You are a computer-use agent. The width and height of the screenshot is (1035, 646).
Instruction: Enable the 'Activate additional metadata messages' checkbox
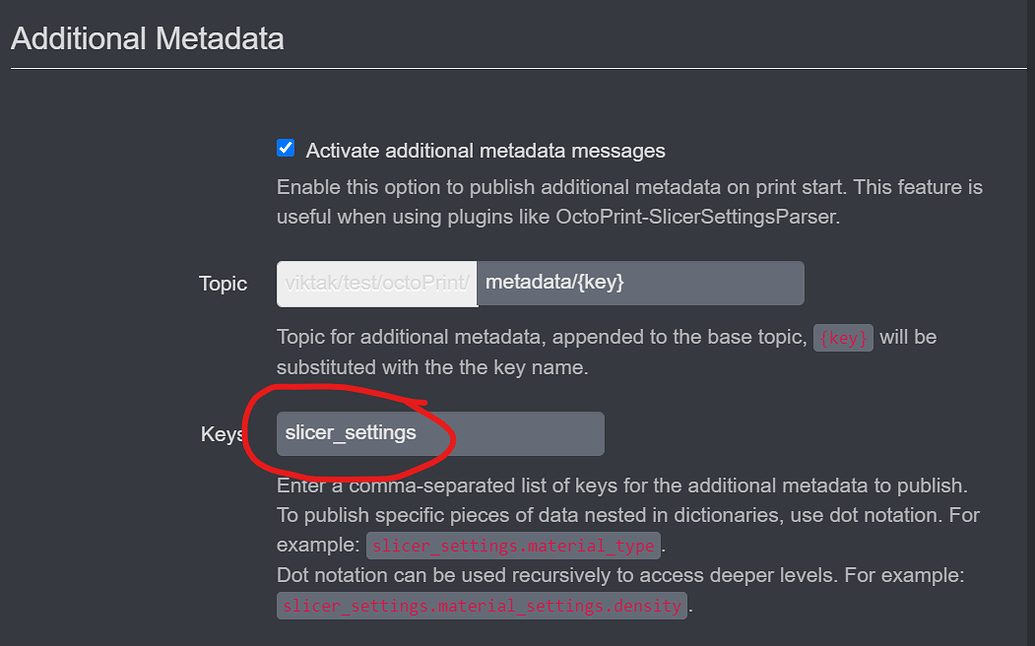pyautogui.click(x=285, y=148)
